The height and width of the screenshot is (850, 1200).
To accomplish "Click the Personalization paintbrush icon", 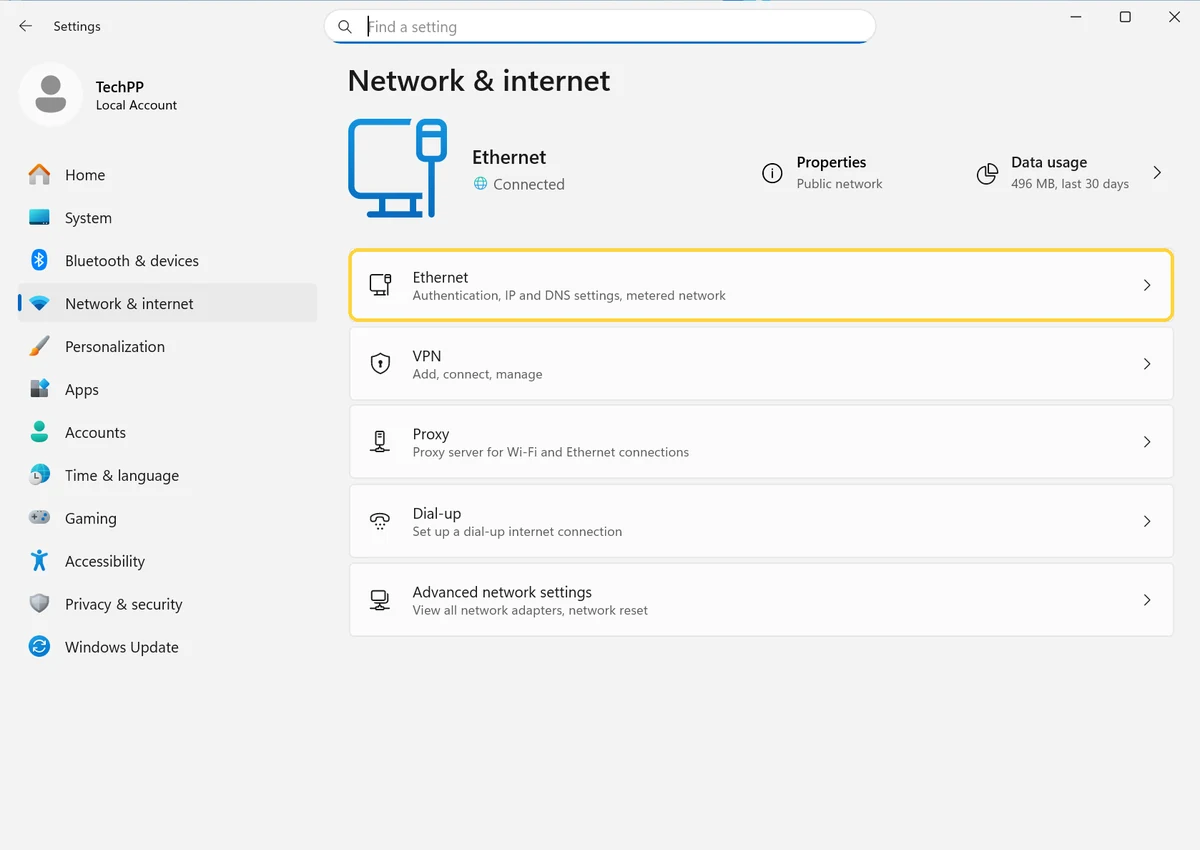I will [x=39, y=346].
